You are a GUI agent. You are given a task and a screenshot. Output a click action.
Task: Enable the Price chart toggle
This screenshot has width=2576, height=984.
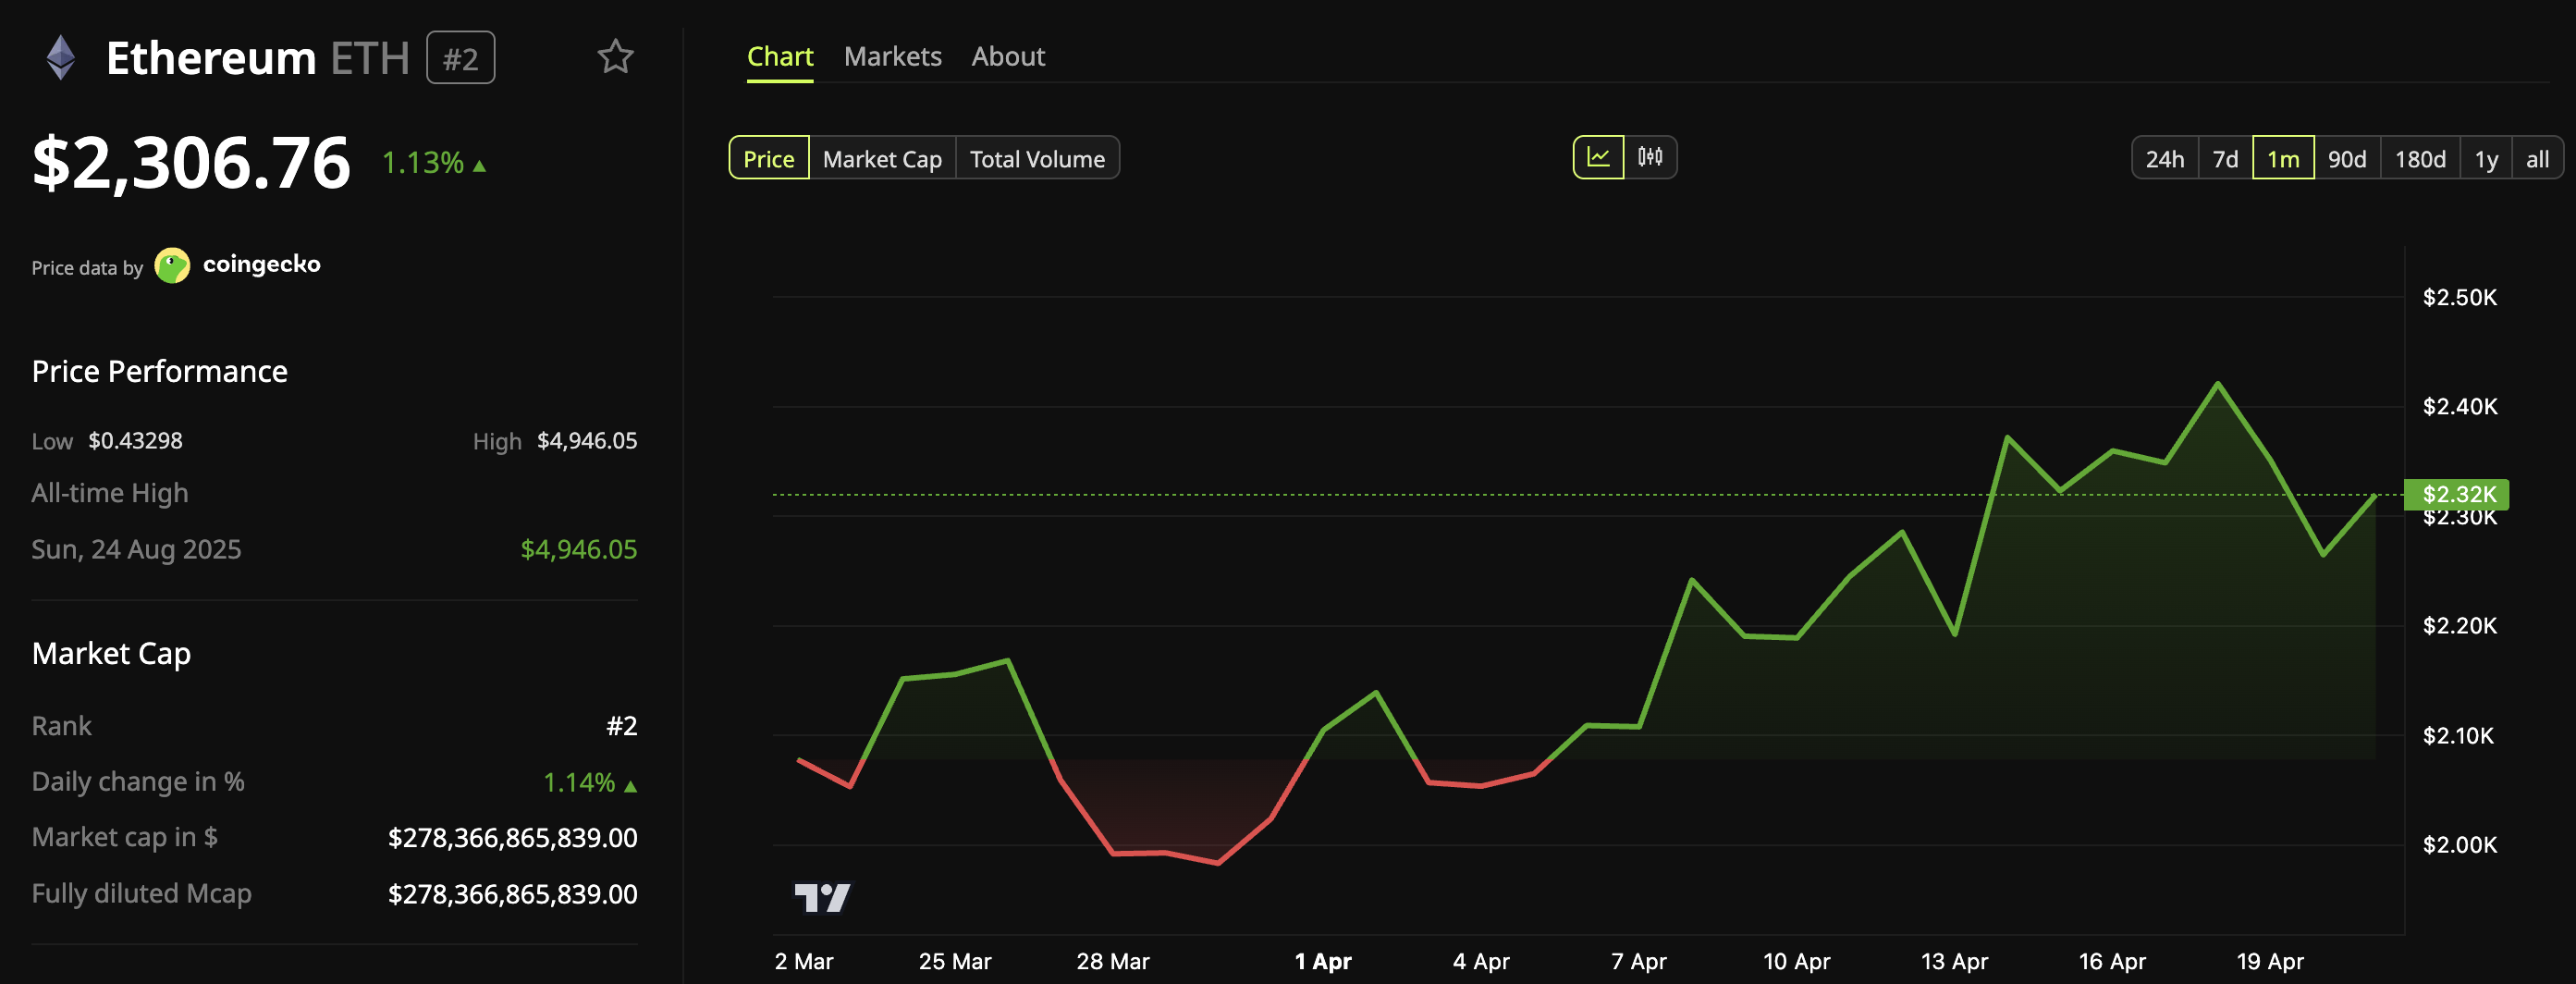click(x=768, y=158)
